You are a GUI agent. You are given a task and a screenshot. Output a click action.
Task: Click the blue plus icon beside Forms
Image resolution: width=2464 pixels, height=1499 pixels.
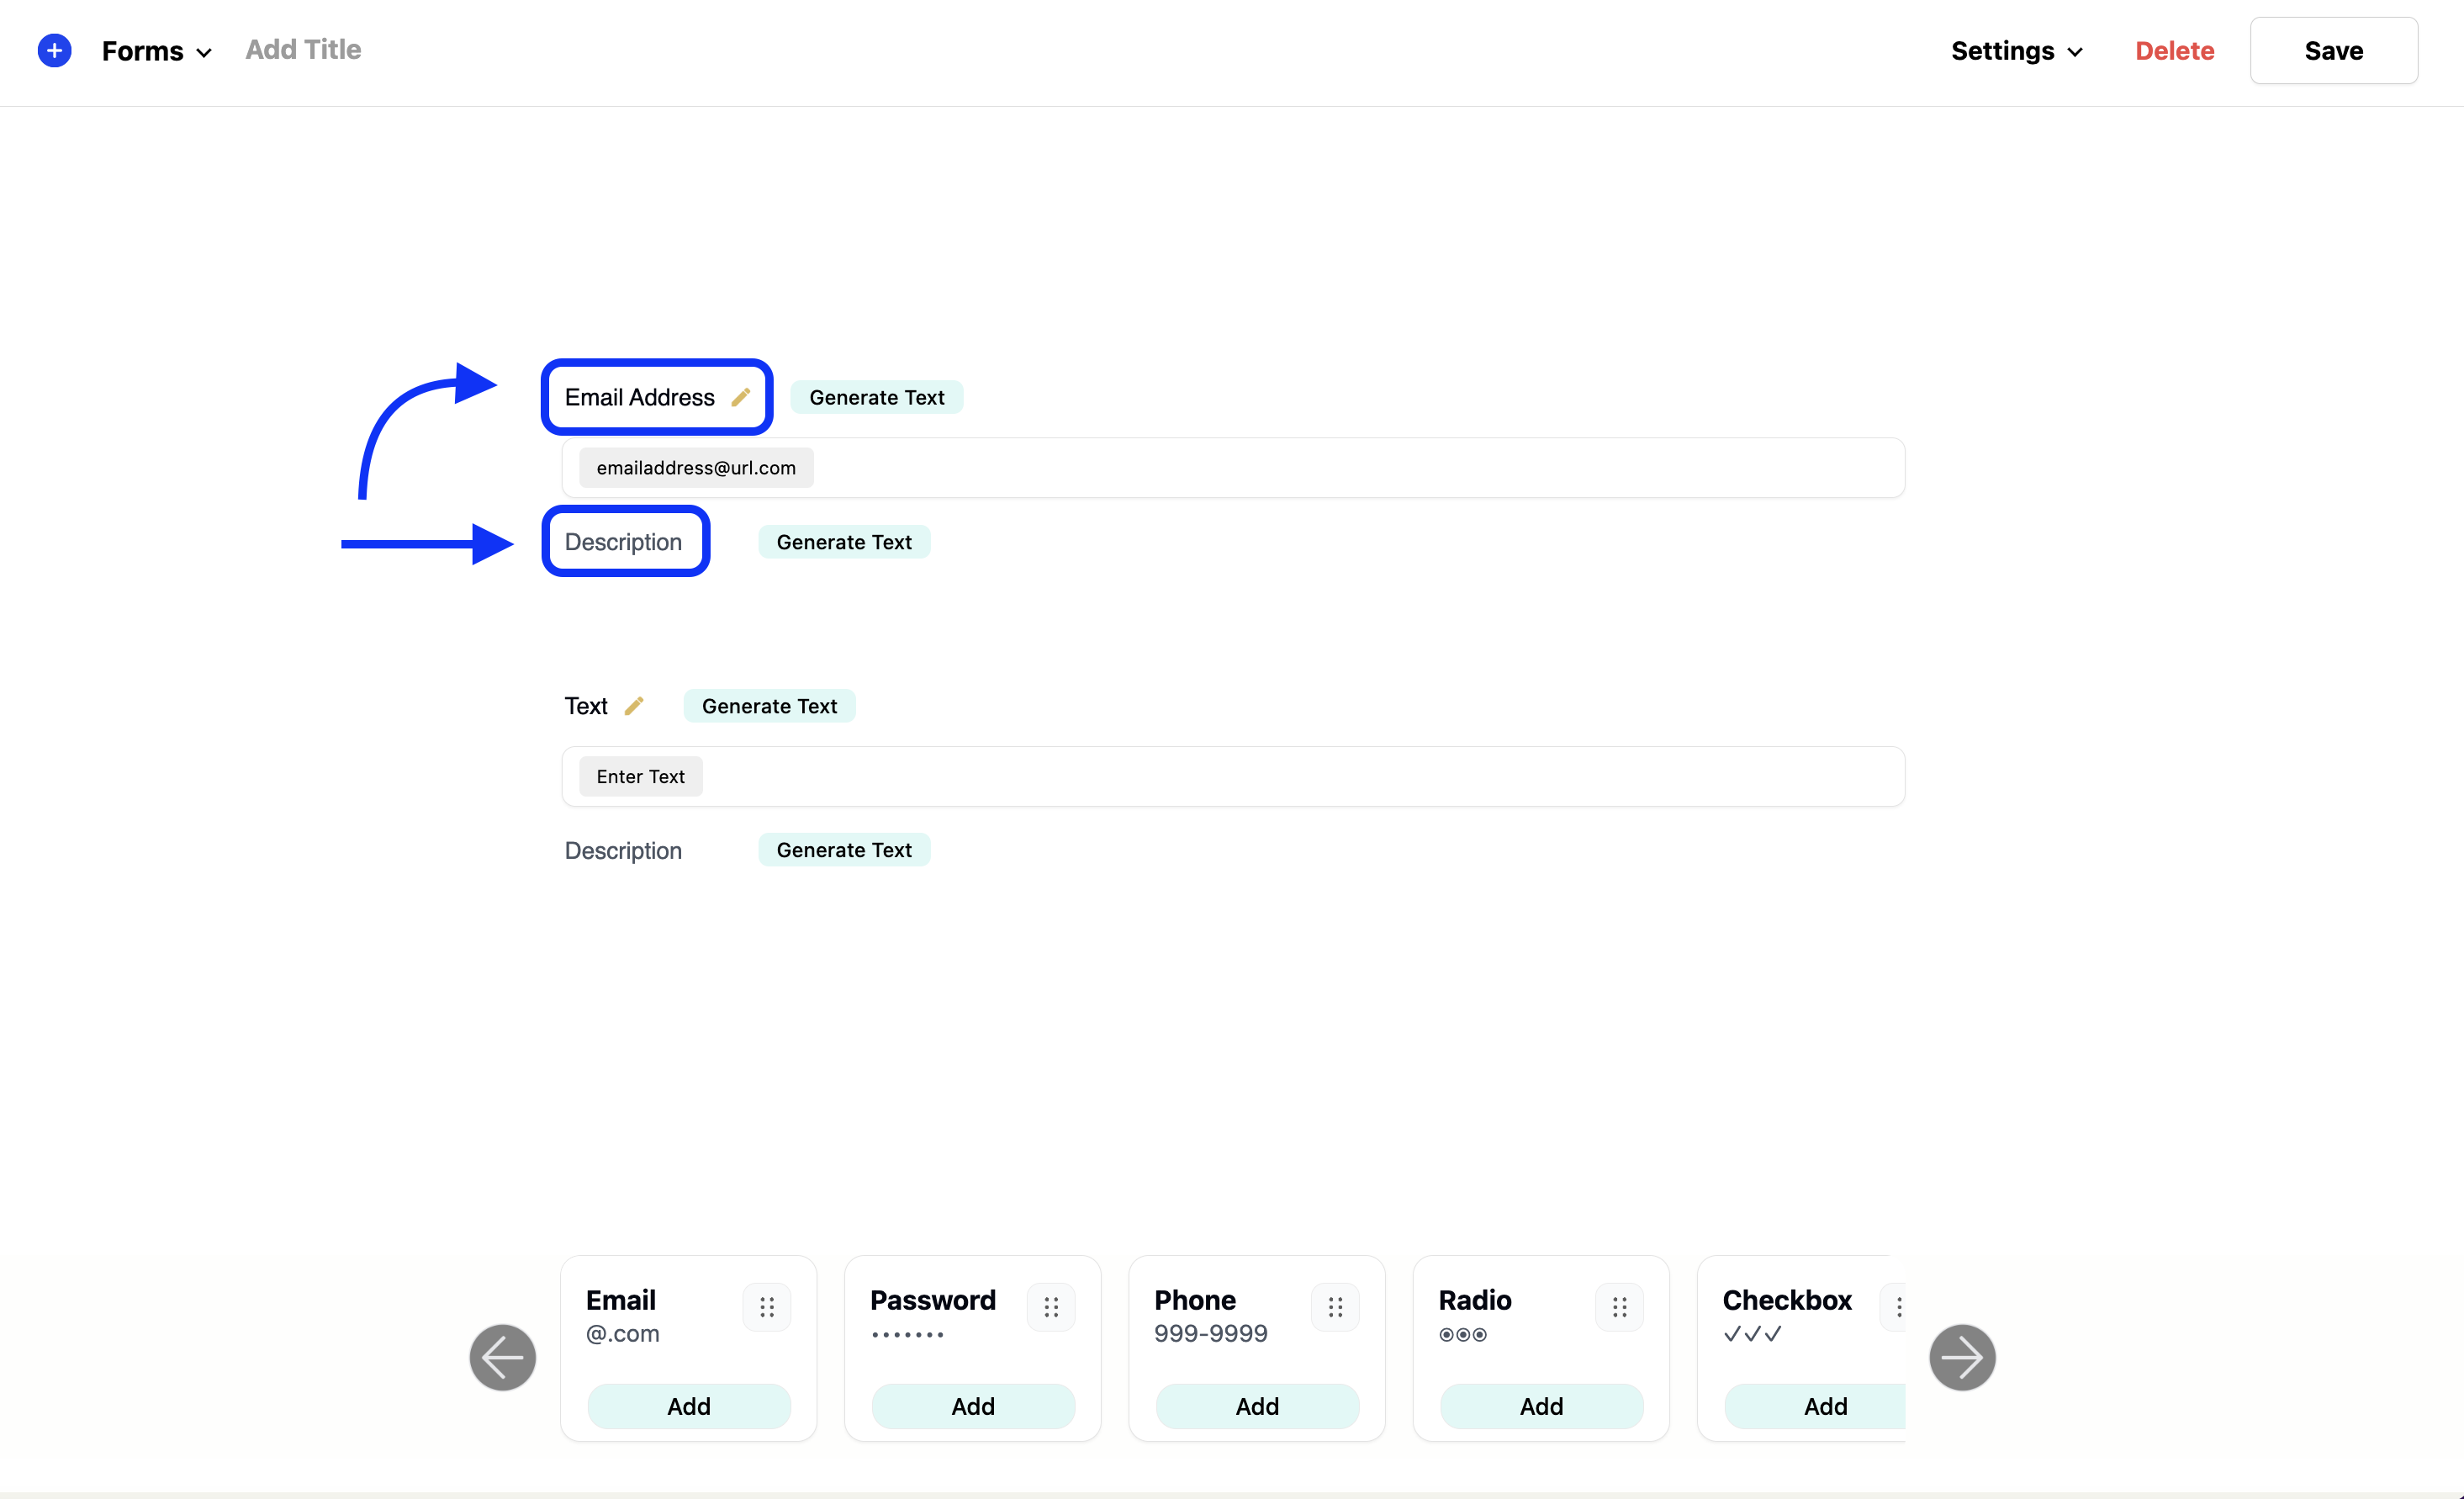point(54,50)
